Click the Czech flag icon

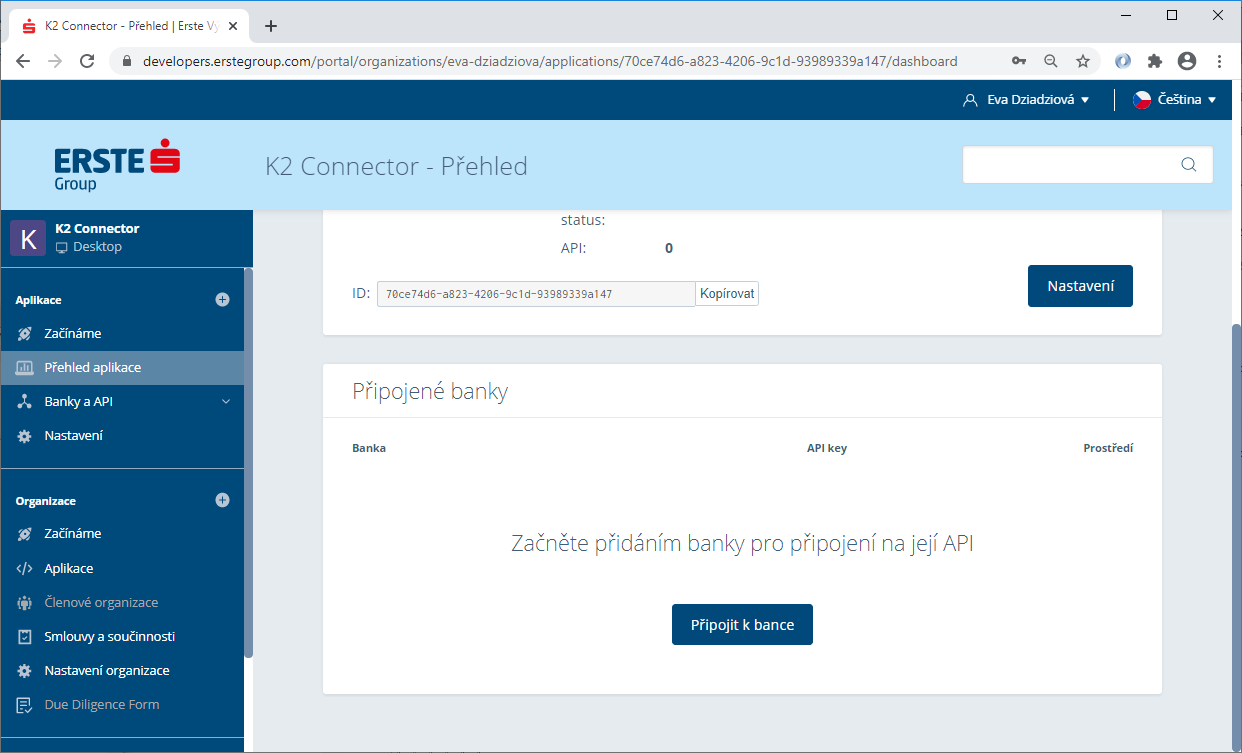click(1142, 100)
